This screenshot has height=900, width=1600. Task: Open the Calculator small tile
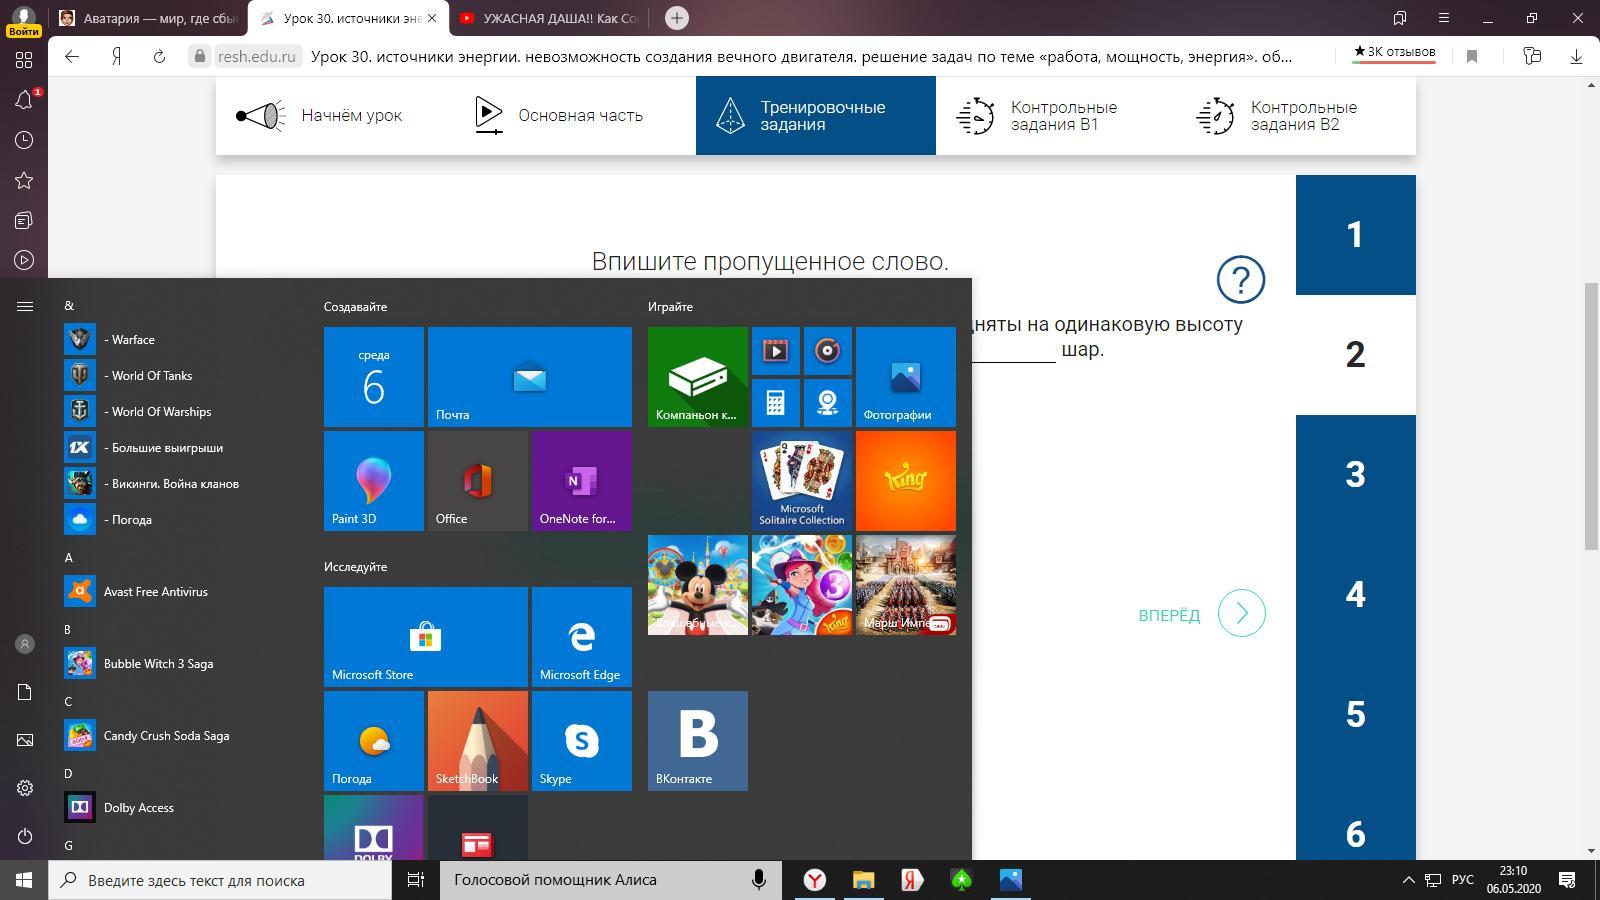coord(776,403)
